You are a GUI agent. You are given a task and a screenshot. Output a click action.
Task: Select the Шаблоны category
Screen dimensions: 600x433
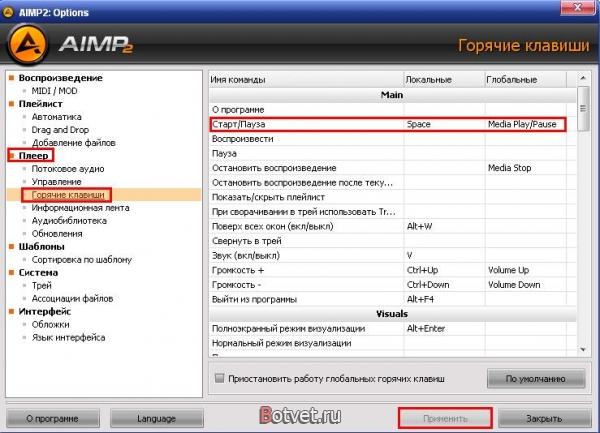pyautogui.click(x=42, y=246)
